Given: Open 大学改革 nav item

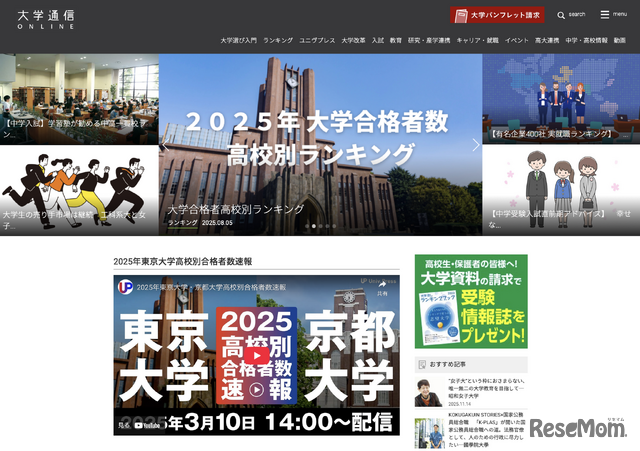Looking at the screenshot, I should [x=353, y=40].
